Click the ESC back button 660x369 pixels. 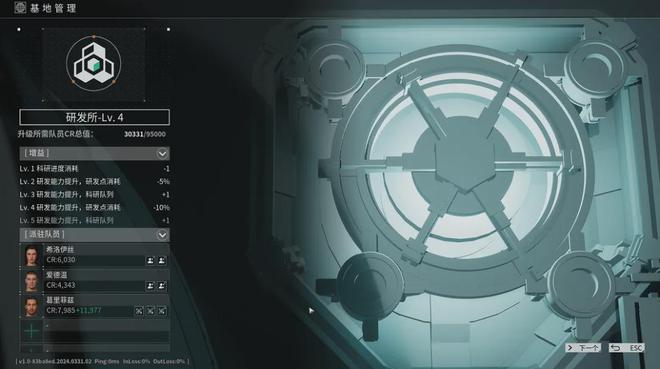pyautogui.click(x=626, y=348)
